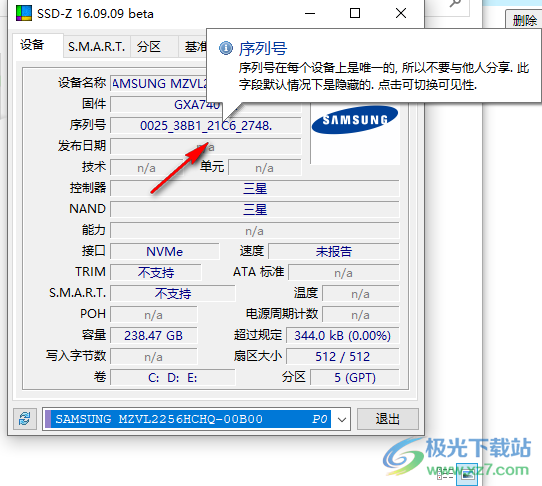This screenshot has height=486, width=542.
Task: Click the 温度 n/a field
Action: point(361,294)
